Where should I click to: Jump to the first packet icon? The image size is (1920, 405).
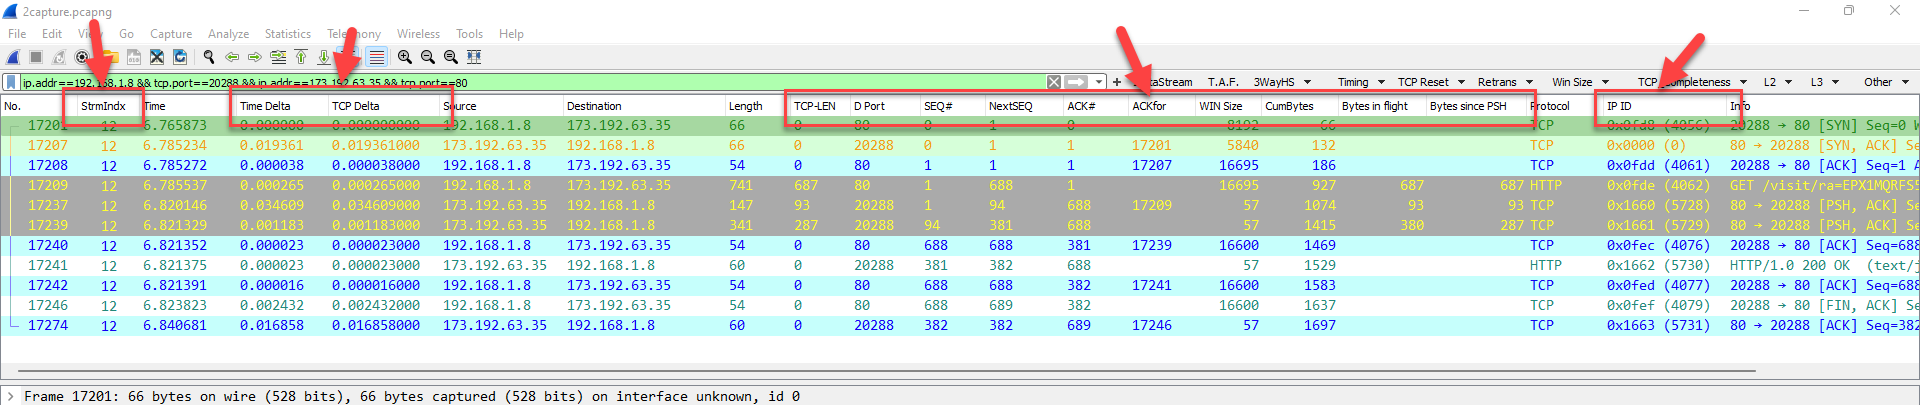(x=301, y=57)
